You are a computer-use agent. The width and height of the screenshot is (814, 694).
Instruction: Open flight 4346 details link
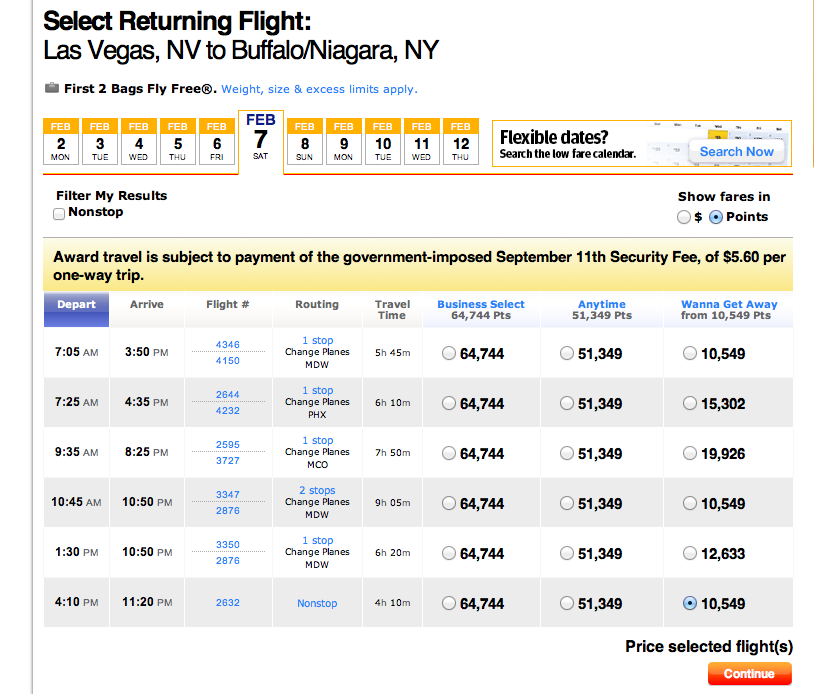point(227,345)
